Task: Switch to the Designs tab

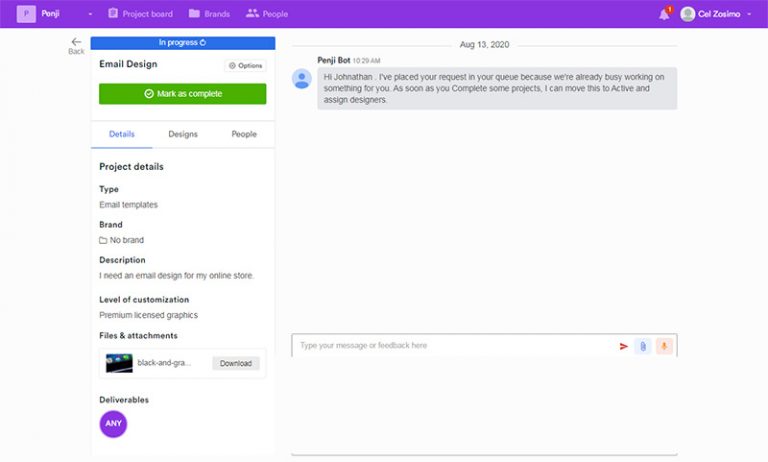Action: (x=183, y=134)
